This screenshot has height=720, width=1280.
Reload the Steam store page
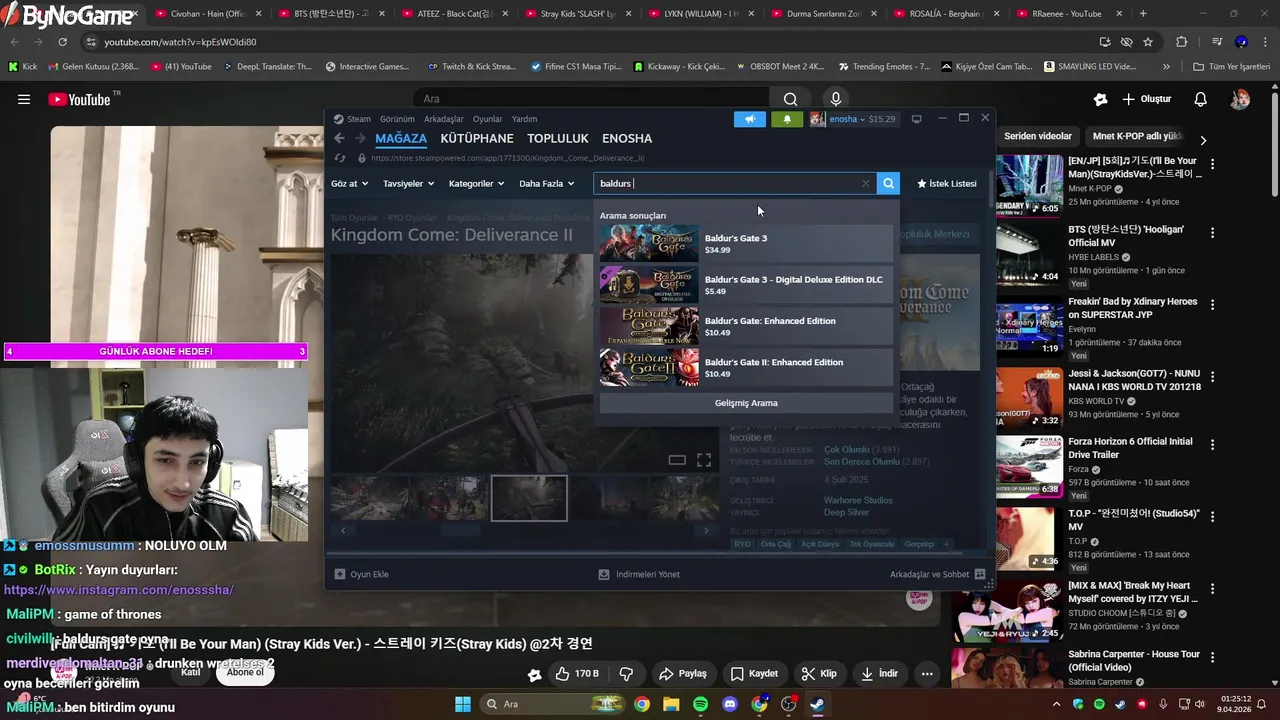[340, 158]
